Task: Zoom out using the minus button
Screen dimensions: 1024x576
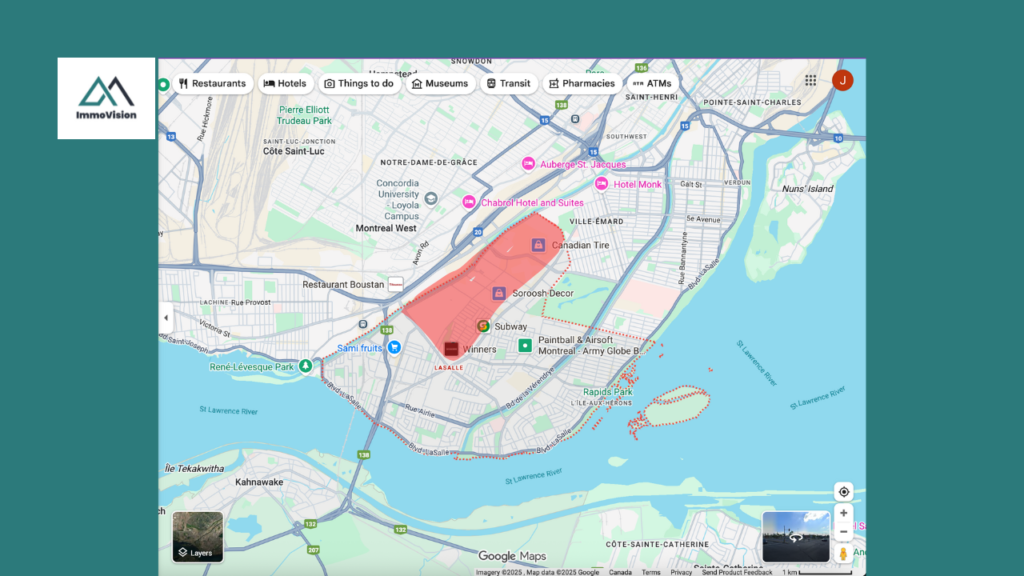Action: pos(844,532)
